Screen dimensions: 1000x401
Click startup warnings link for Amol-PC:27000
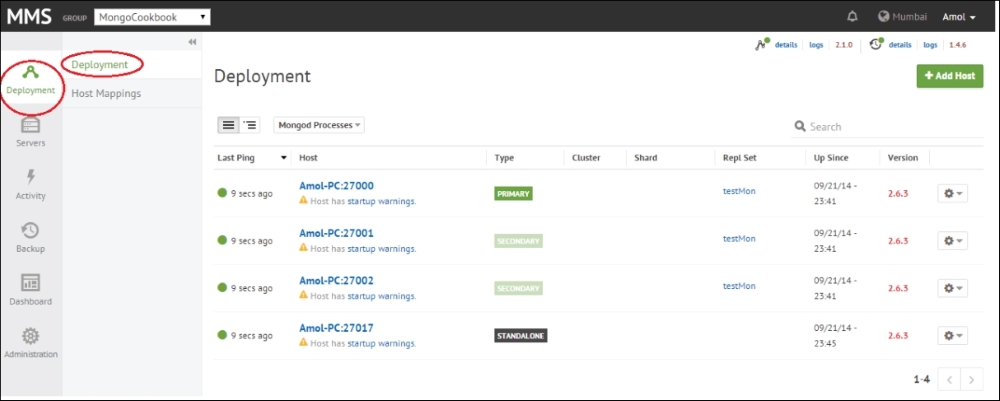coord(381,201)
